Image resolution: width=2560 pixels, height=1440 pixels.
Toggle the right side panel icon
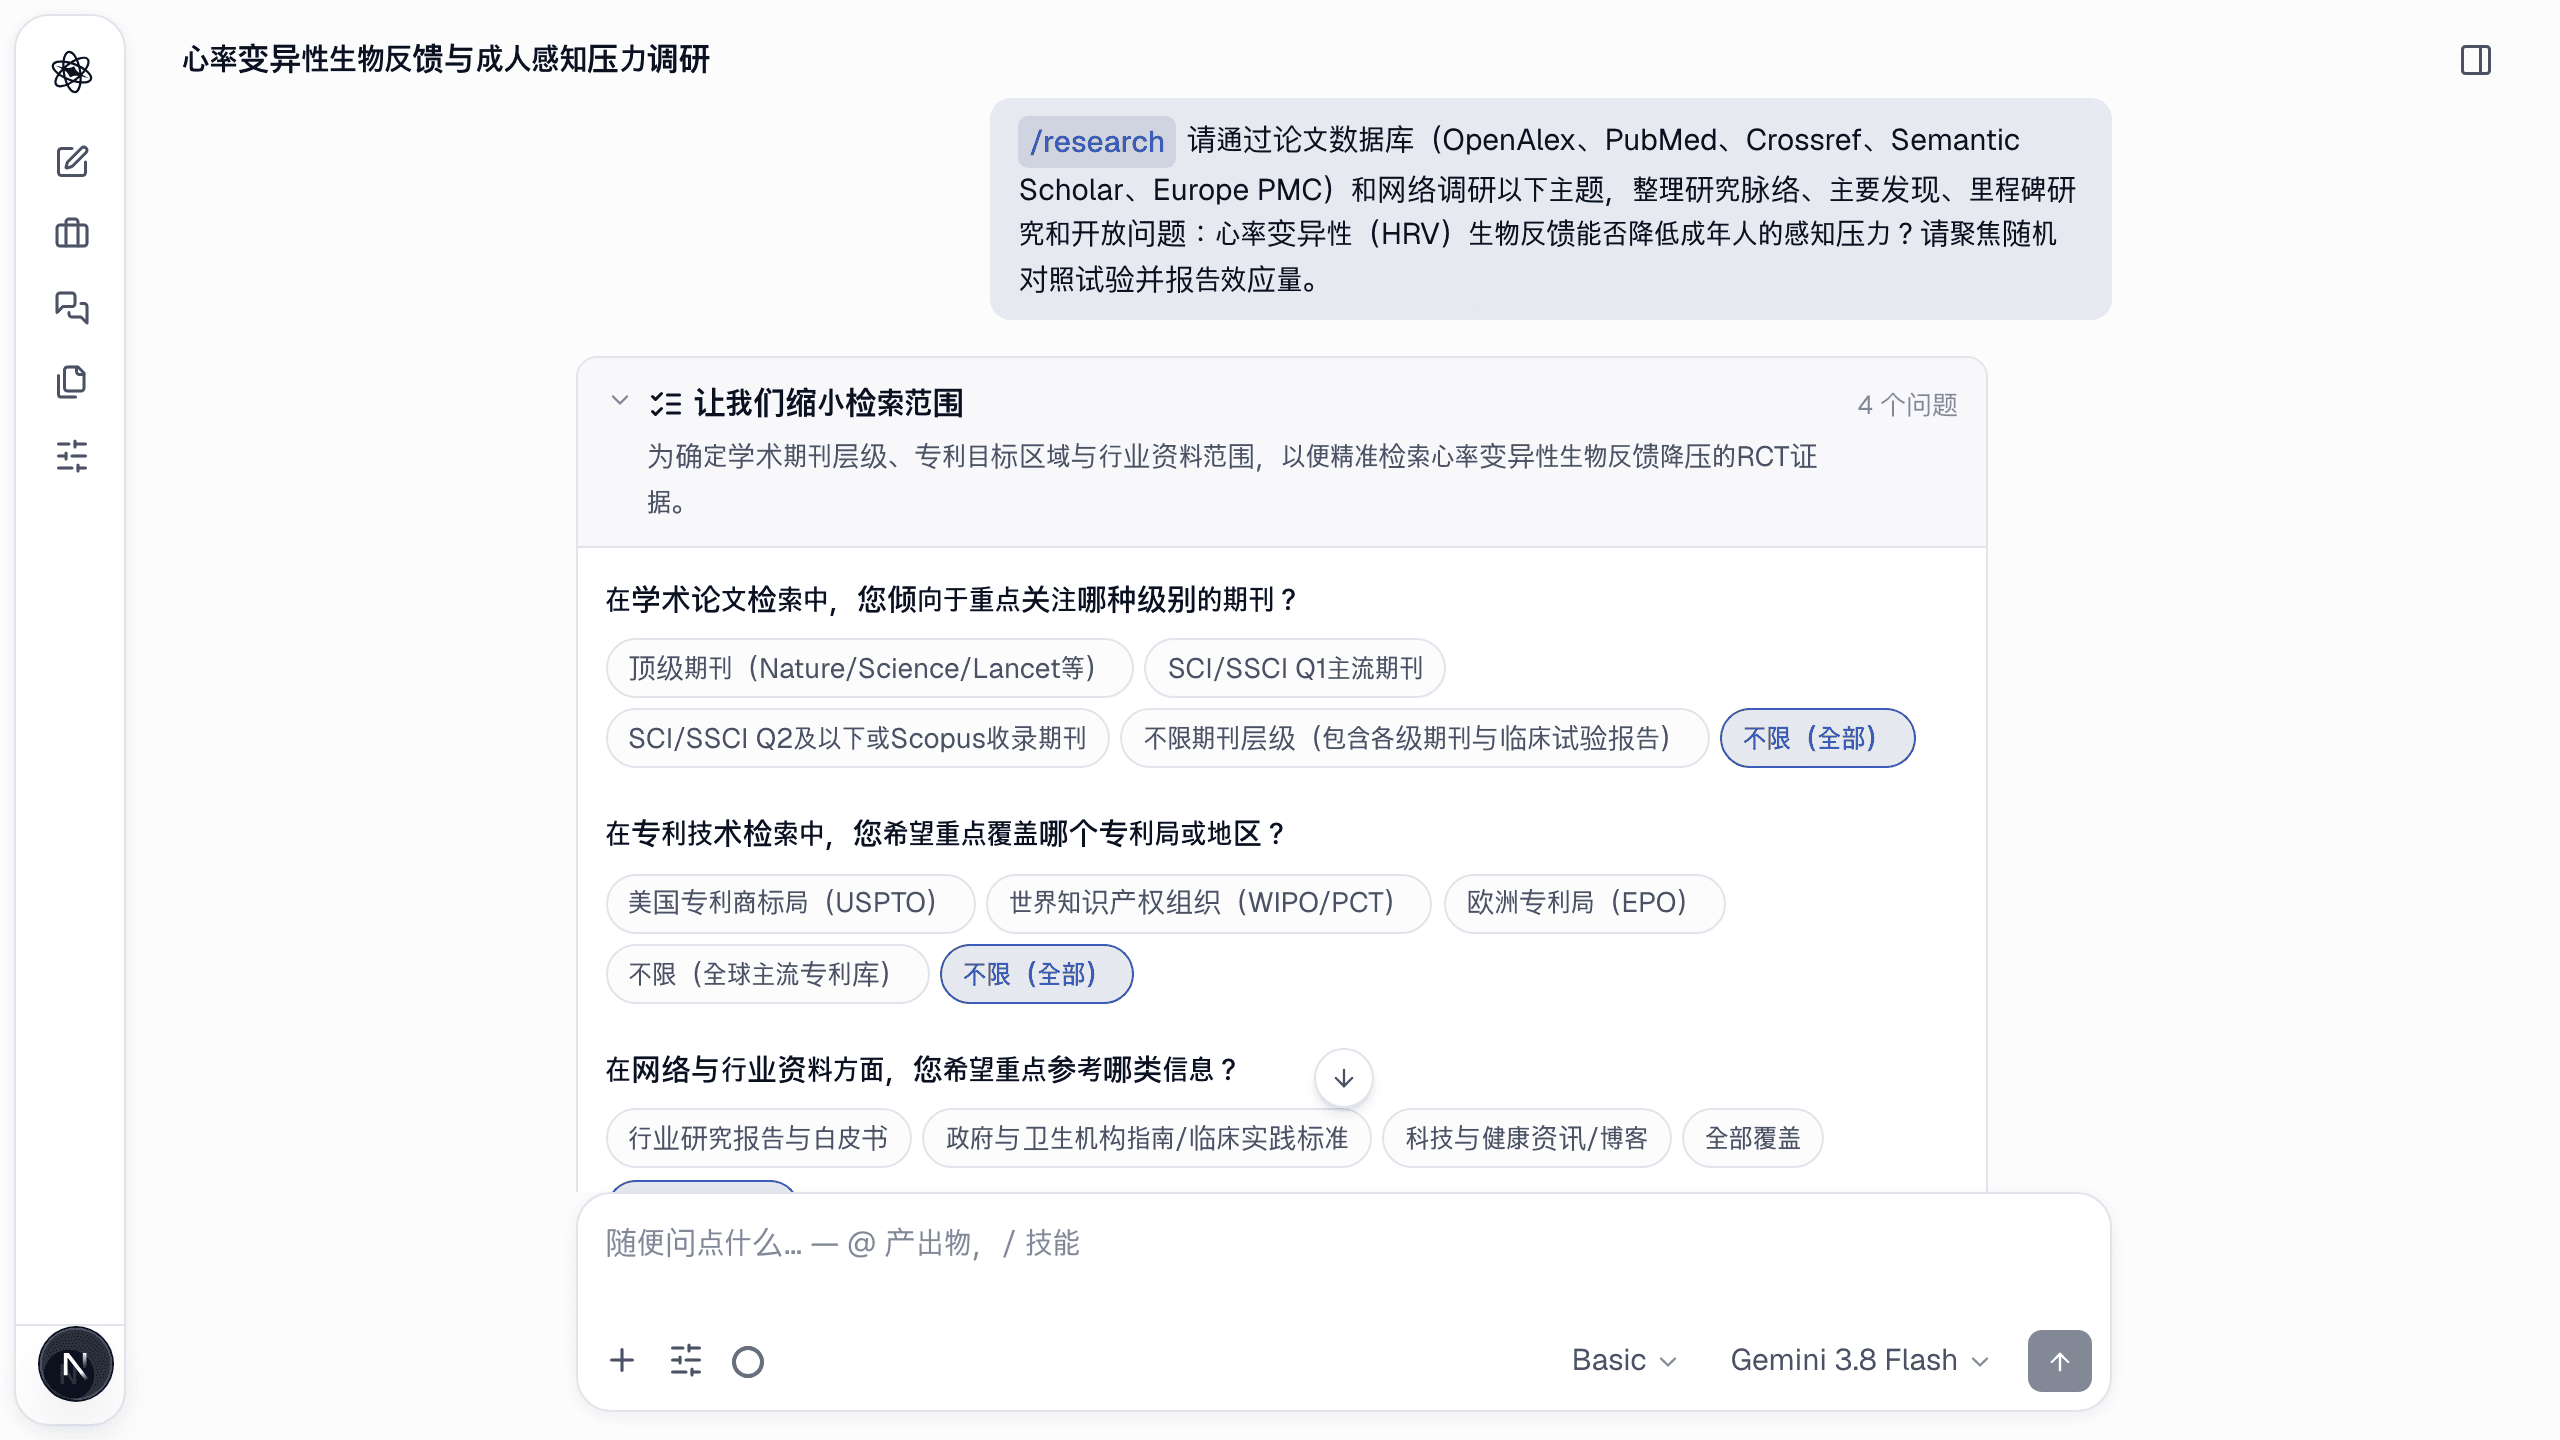click(2476, 60)
